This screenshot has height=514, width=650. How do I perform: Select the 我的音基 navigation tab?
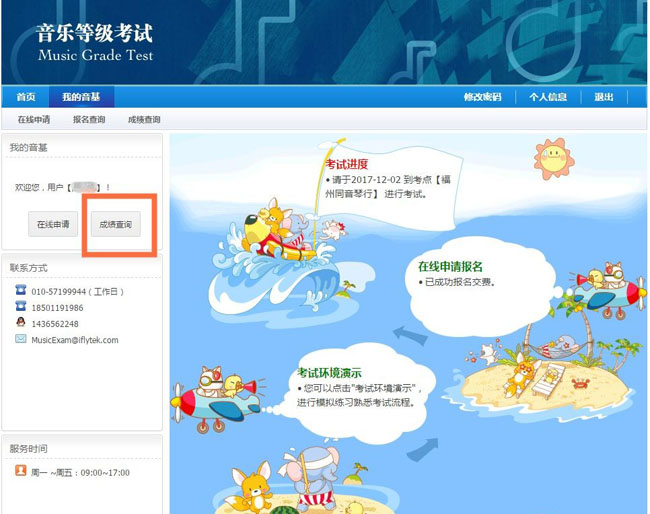[81, 97]
